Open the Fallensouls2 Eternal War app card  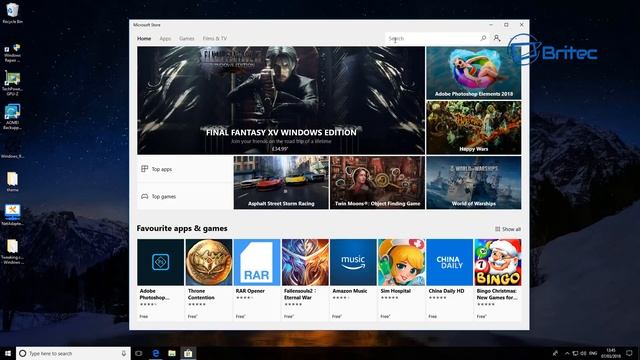pyautogui.click(x=305, y=280)
